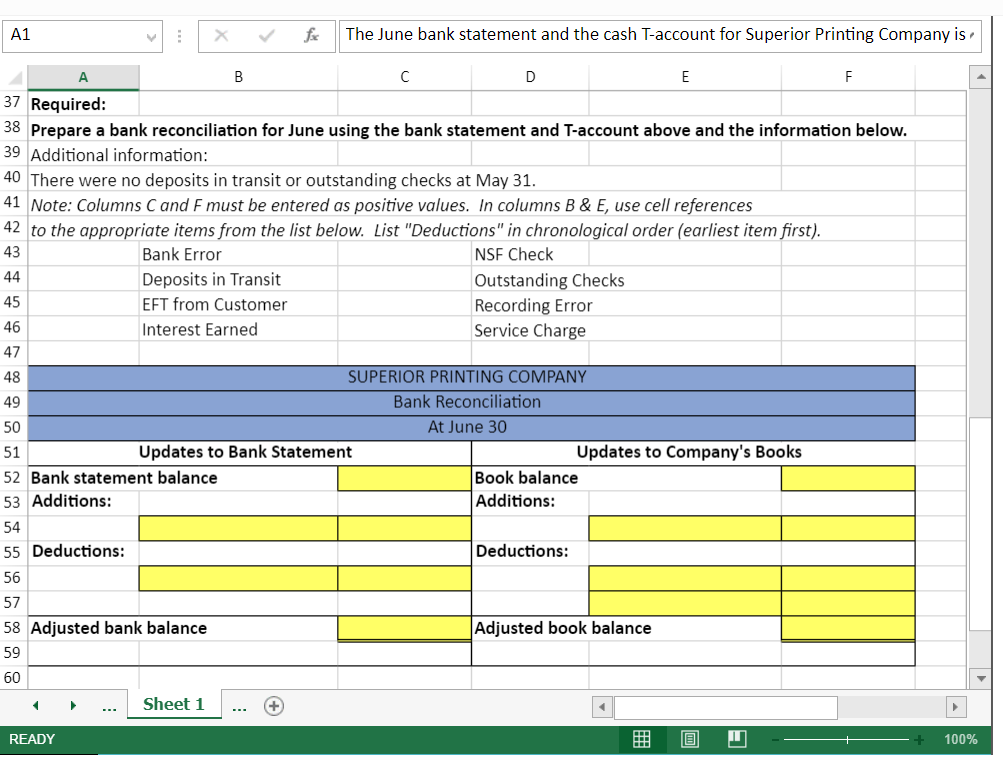1003x776 pixels.
Task: Click the 'Outstanding Checks' cell
Action: [x=549, y=280]
